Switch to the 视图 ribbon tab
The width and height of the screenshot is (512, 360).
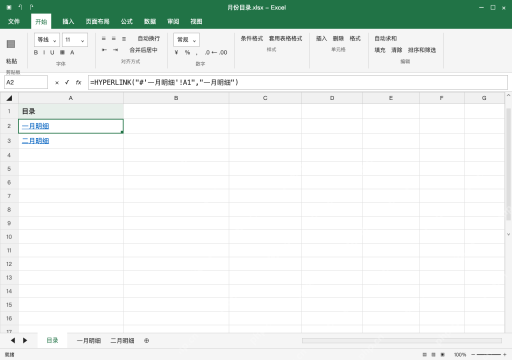point(196,21)
